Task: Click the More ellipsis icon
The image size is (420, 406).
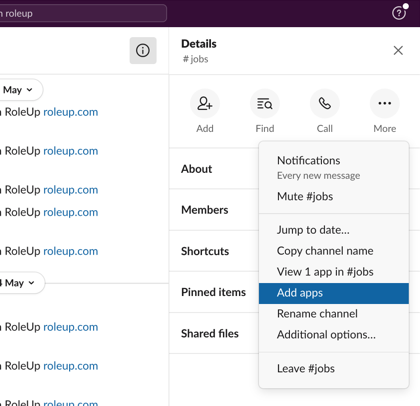Action: coord(385,104)
